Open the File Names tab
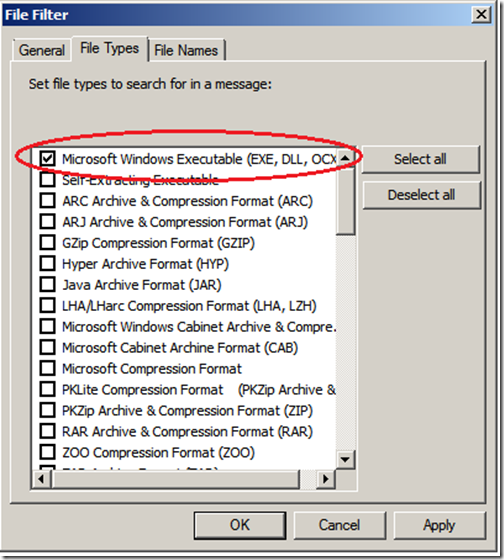The image size is (504, 560). [x=186, y=50]
